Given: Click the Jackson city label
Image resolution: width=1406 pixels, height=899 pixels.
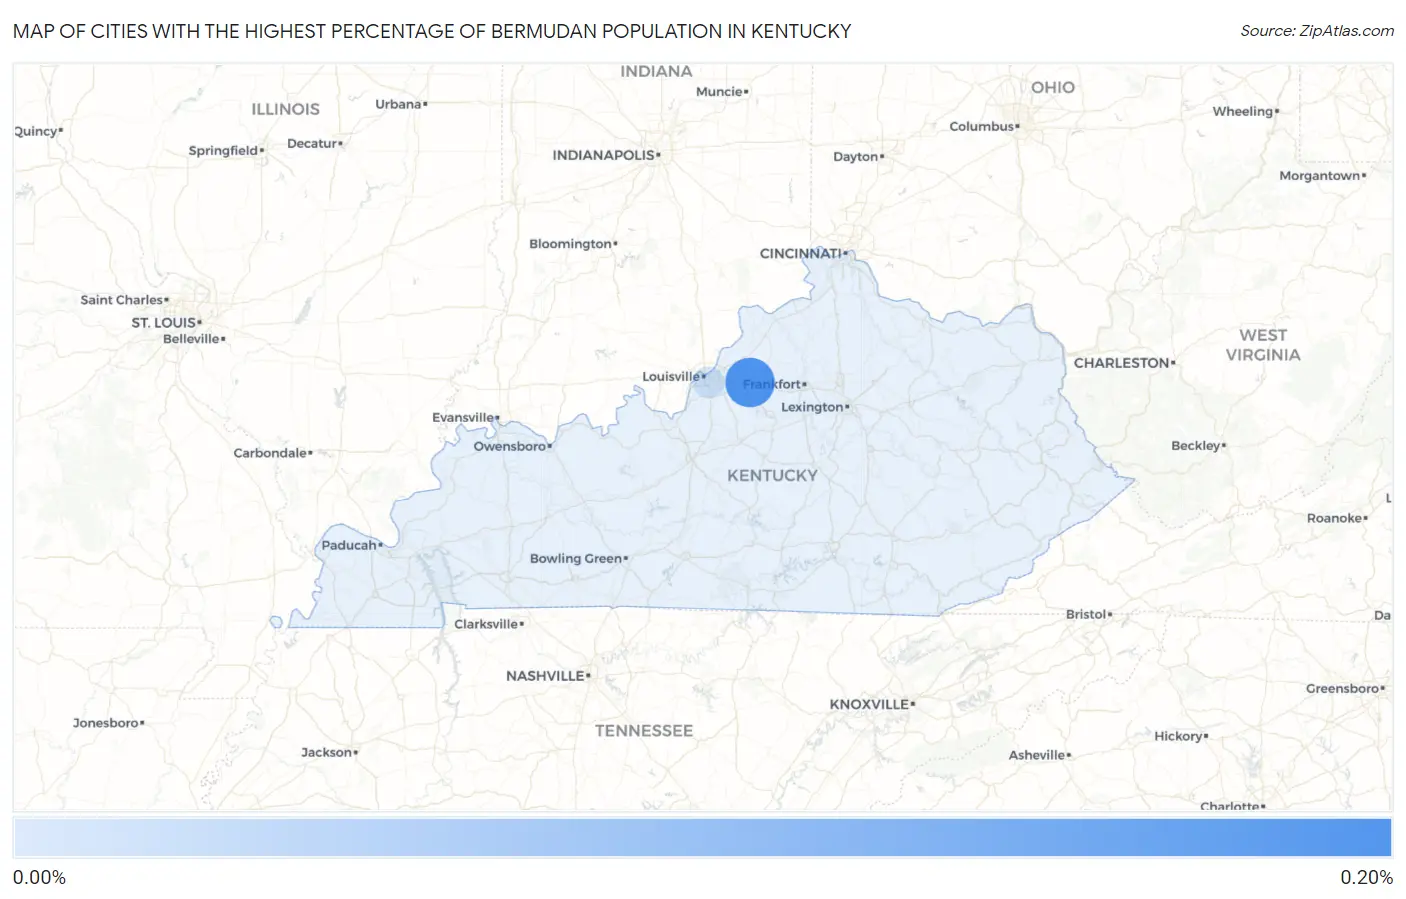Looking at the screenshot, I should (327, 752).
